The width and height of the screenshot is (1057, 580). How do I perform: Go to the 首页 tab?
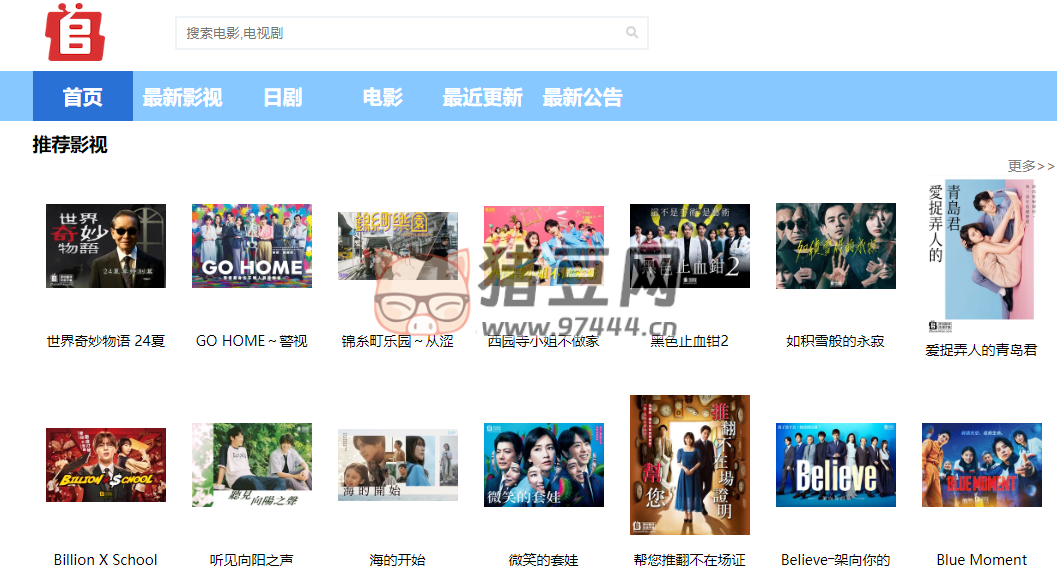click(83, 96)
